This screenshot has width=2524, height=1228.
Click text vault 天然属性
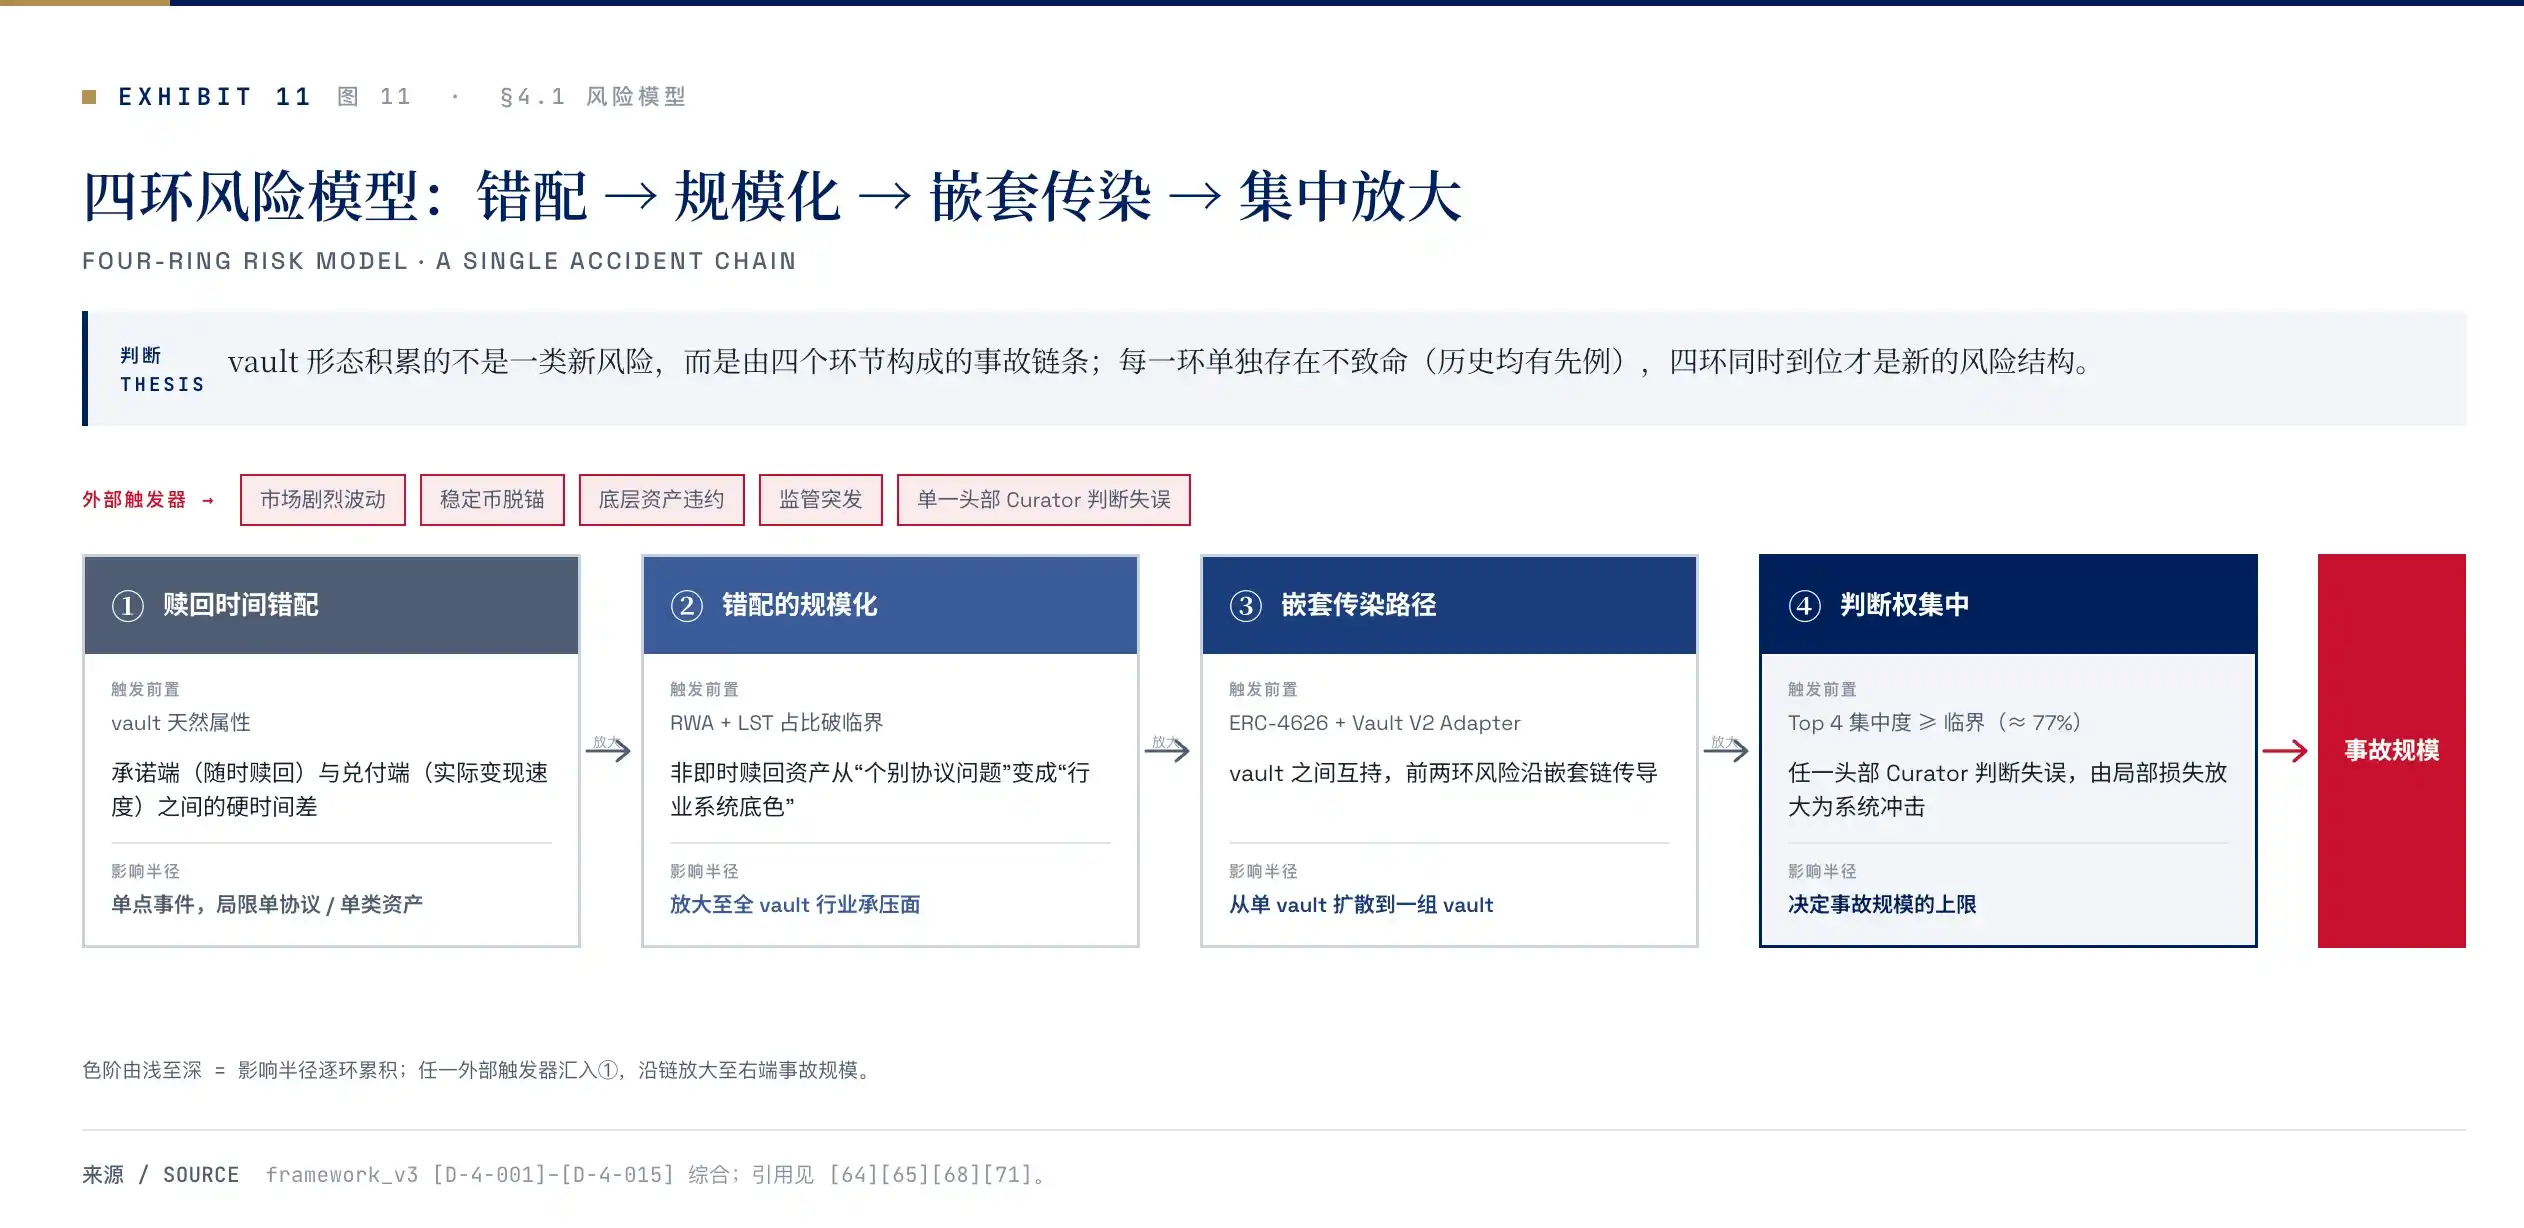(181, 723)
